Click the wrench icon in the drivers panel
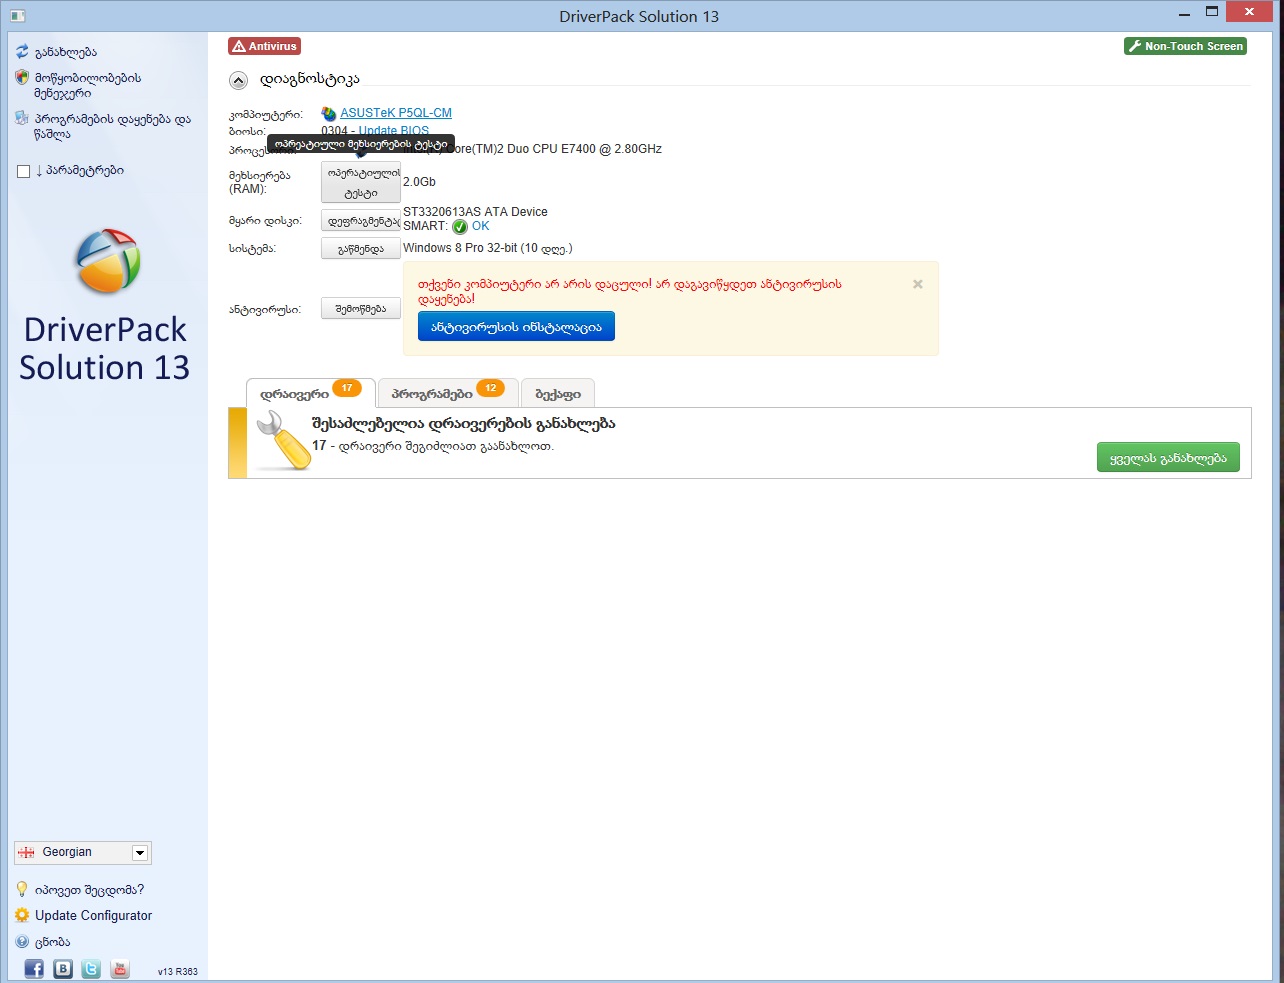The image size is (1284, 983). point(283,441)
